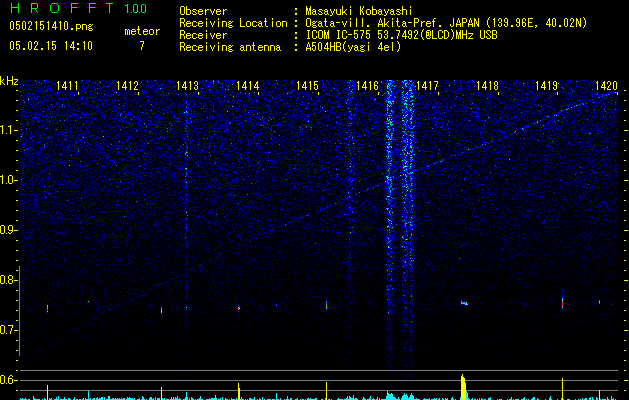The image size is (629, 400).
Task: Click the timestamp 05.02.15 14:10
Action: (x=51, y=45)
